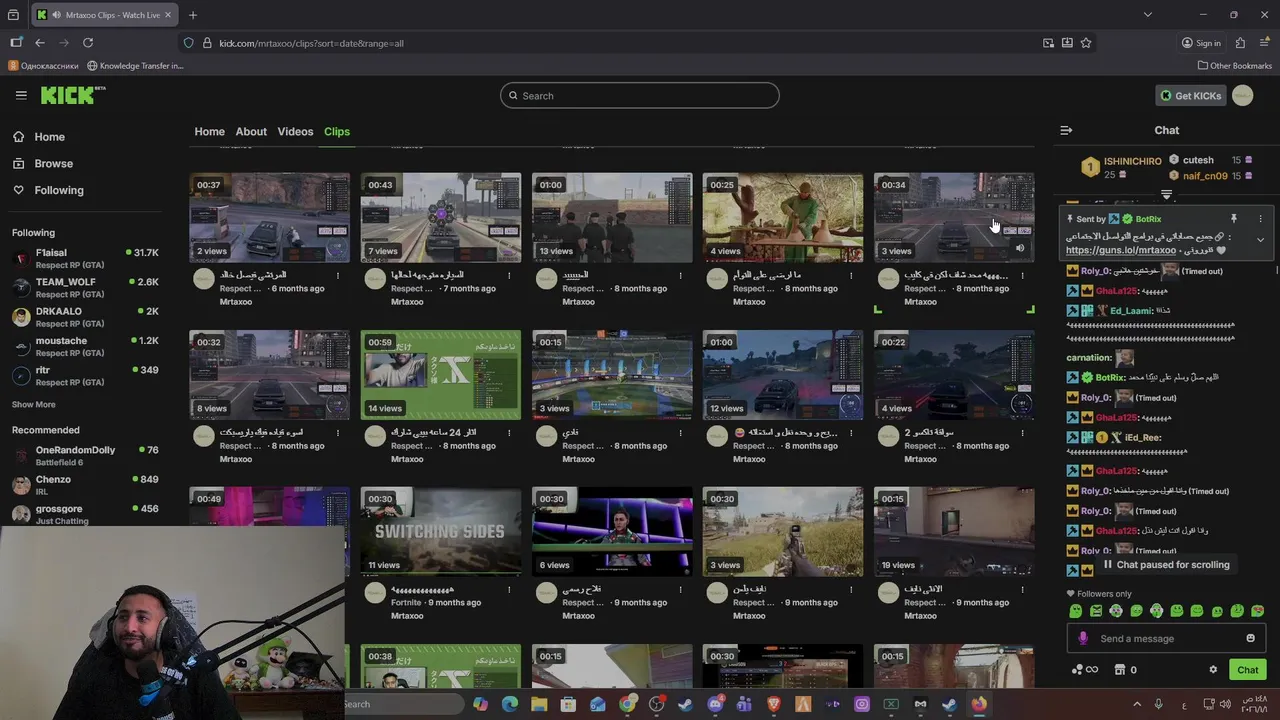Show hidden system tray icons

[x=1137, y=704]
